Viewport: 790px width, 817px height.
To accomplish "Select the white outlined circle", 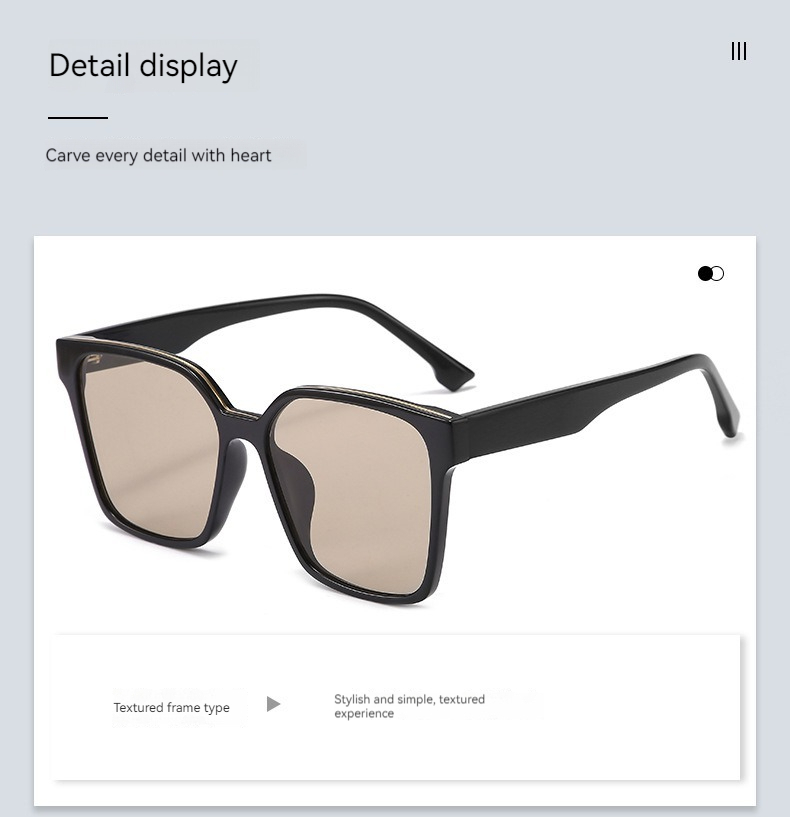I will coord(718,274).
